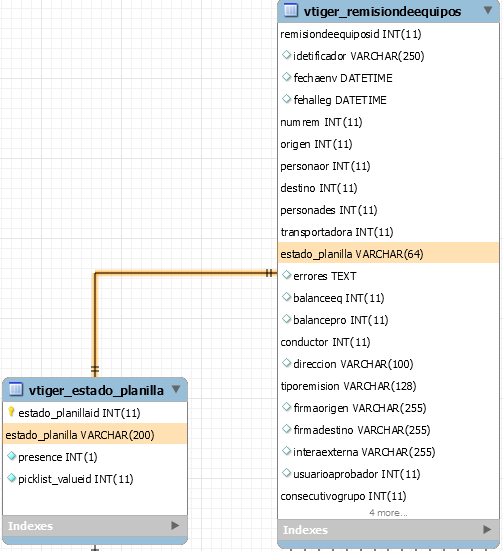Image resolution: width=503 pixels, height=551 pixels.
Task: Click the vtiger_remisiondeequipos table icon
Action: pos(290,10)
